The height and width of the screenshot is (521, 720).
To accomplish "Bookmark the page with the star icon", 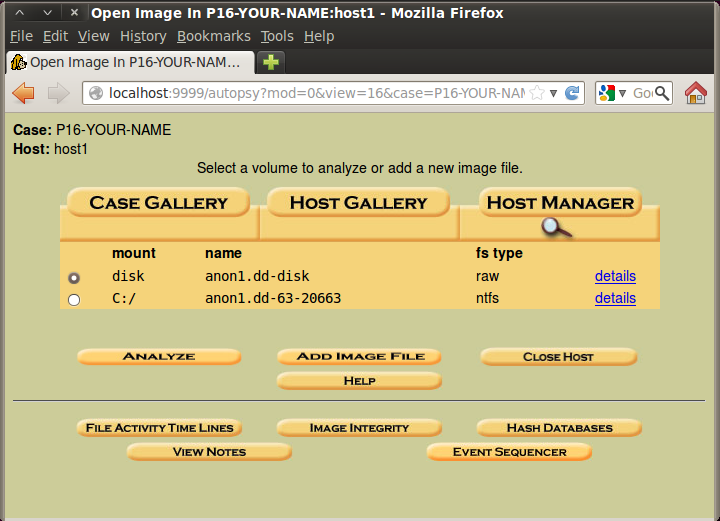I will pyautogui.click(x=536, y=93).
